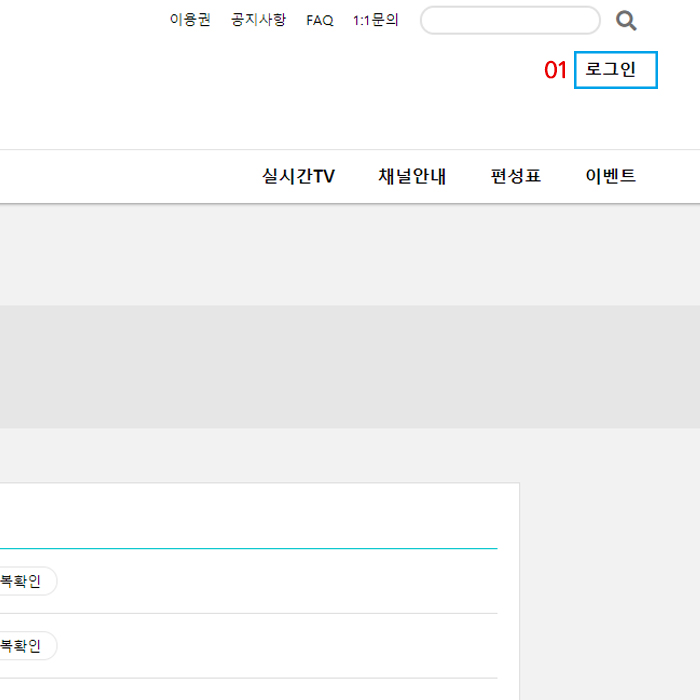Select the 이벤트 menu item
This screenshot has width=700, height=700.
[610, 177]
